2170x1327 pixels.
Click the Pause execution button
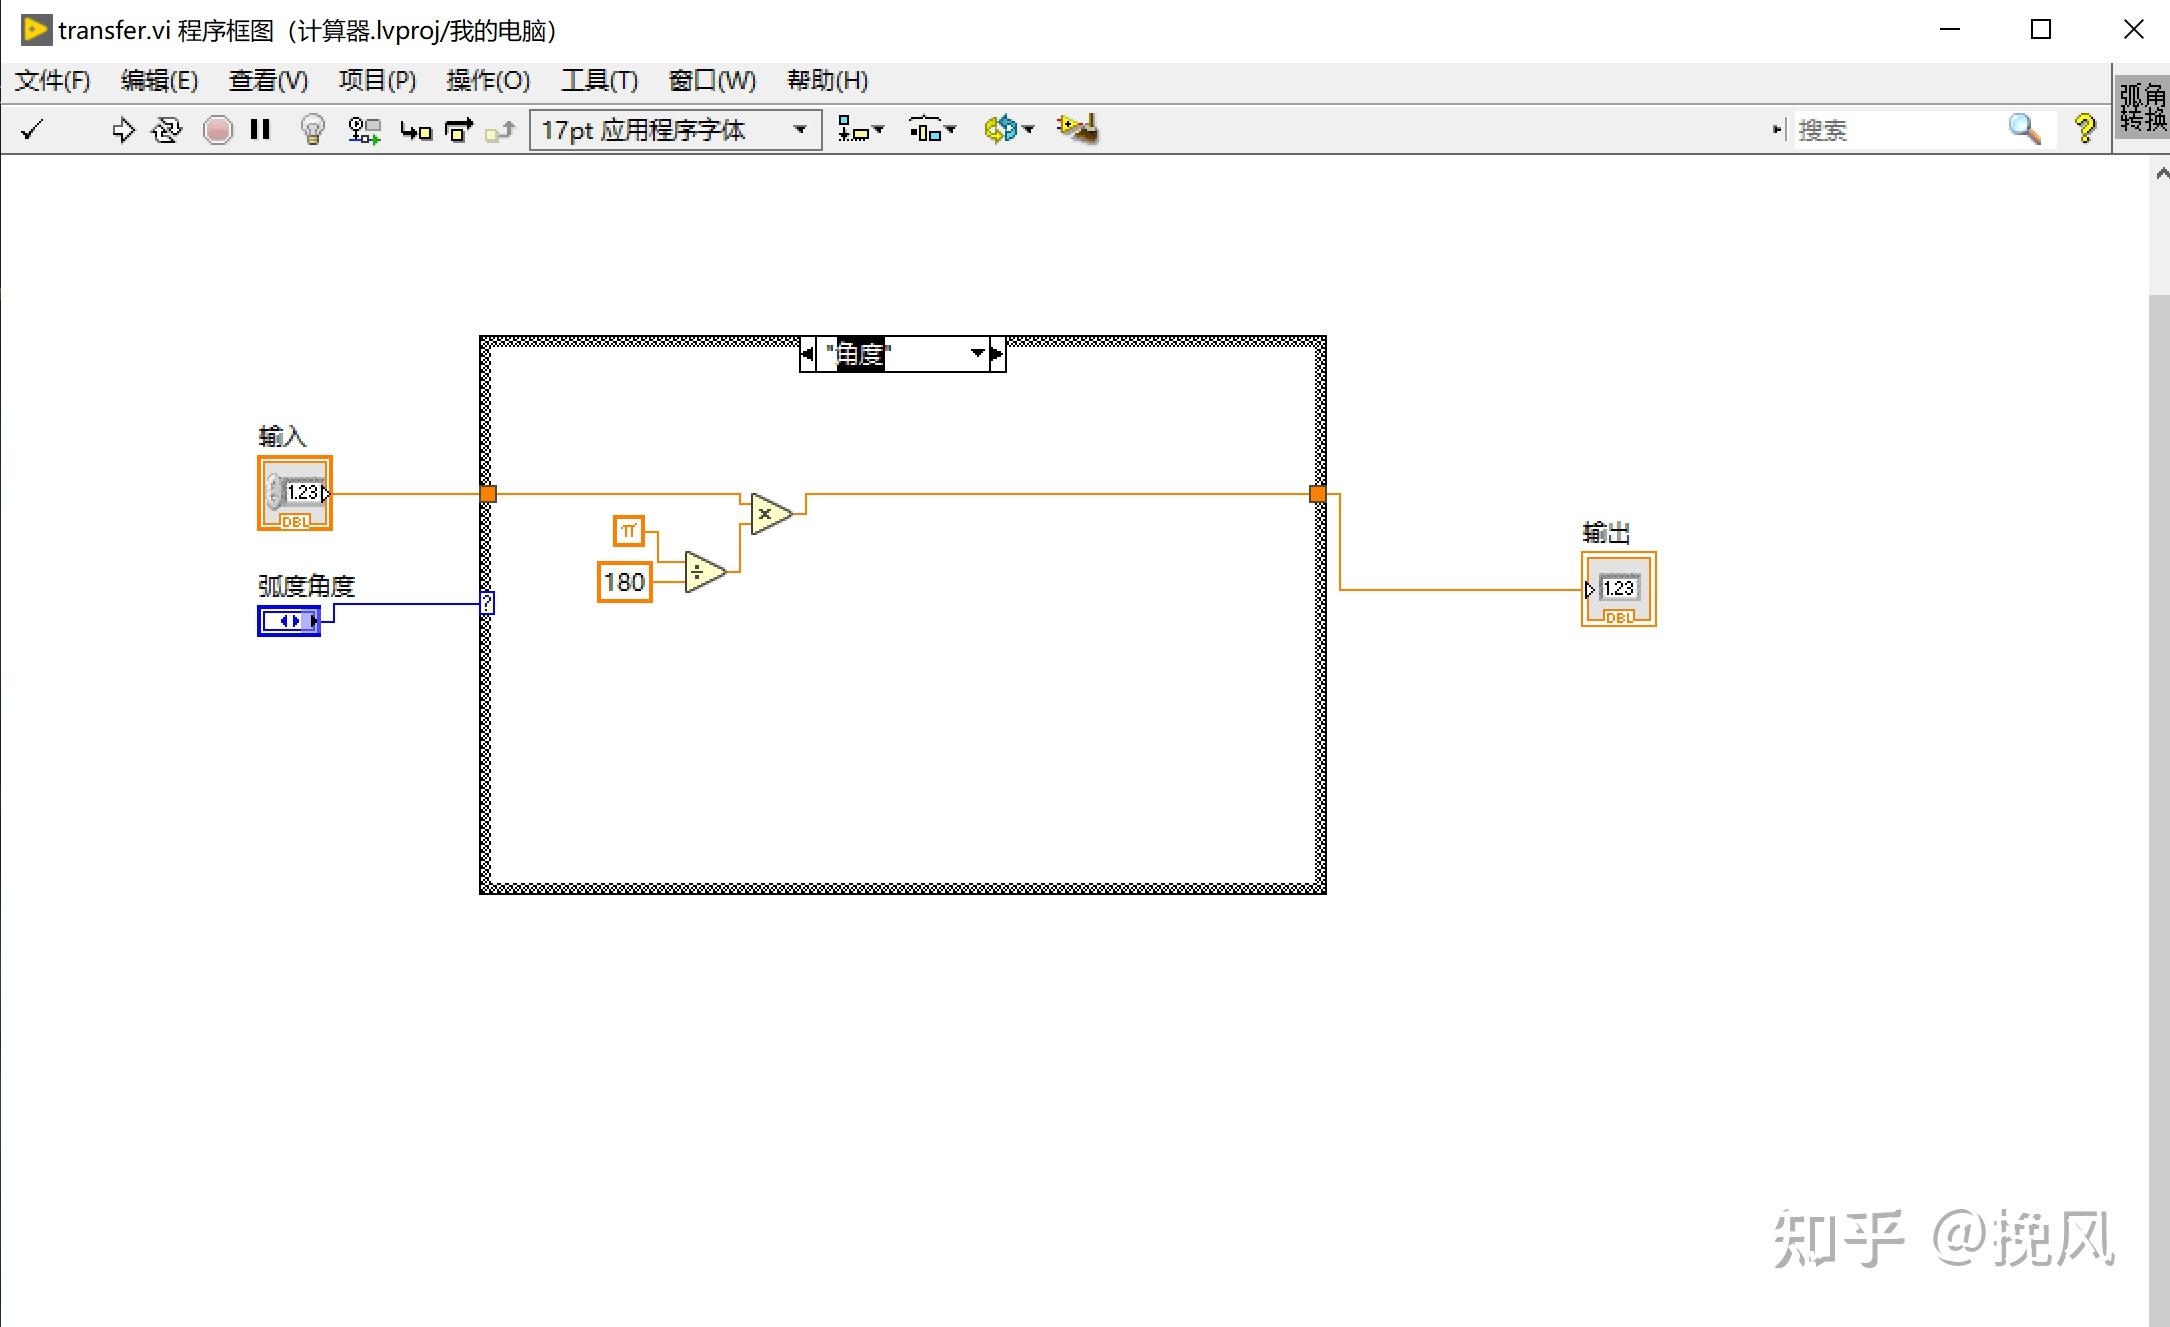[x=260, y=130]
